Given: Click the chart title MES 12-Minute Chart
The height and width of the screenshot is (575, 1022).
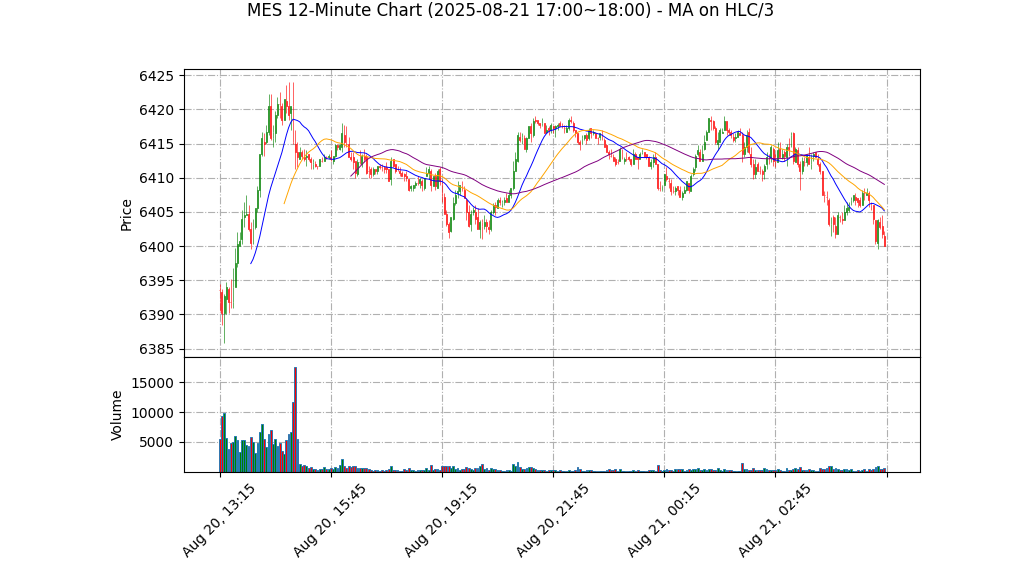Looking at the screenshot, I should 510,10.
